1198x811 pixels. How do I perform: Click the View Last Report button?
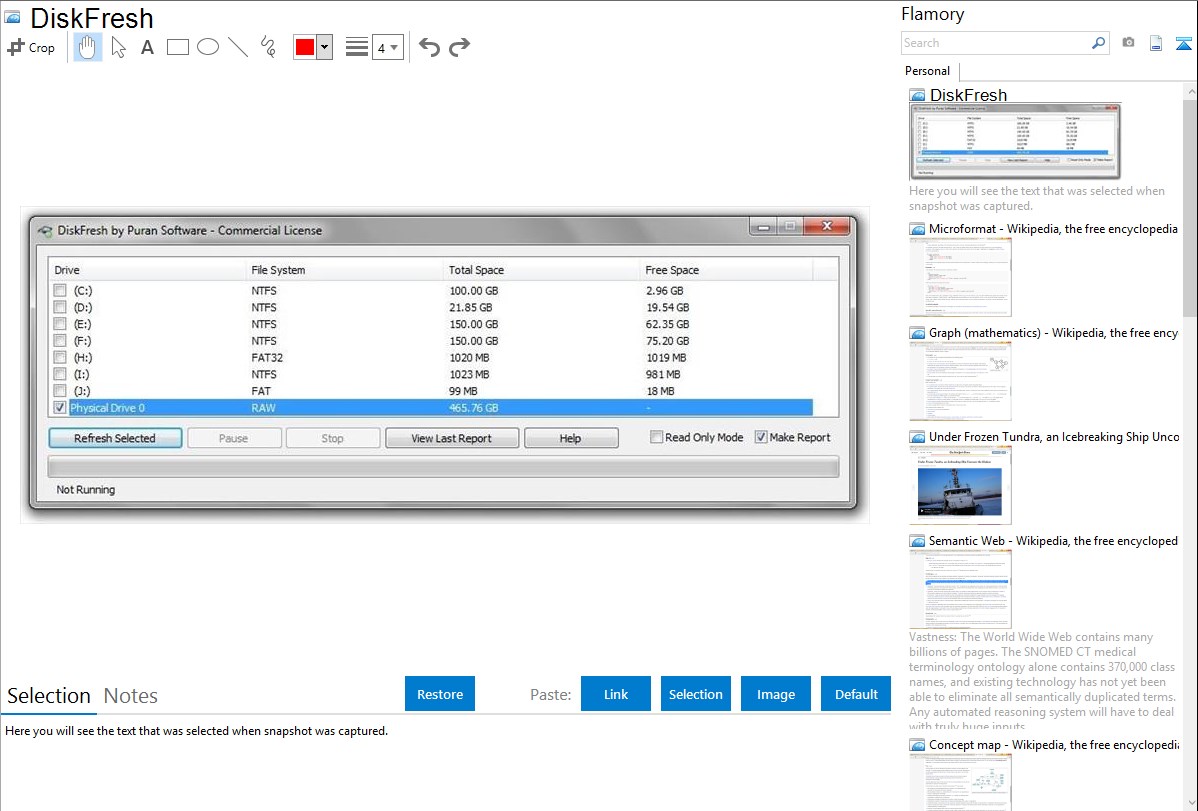pyautogui.click(x=452, y=438)
